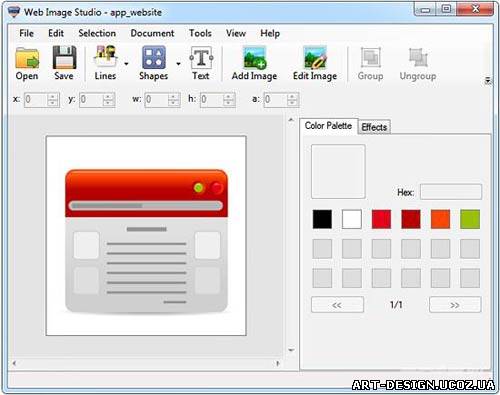The image size is (500, 395).
Task: Click the green circle in the canvas image
Action: (199, 188)
